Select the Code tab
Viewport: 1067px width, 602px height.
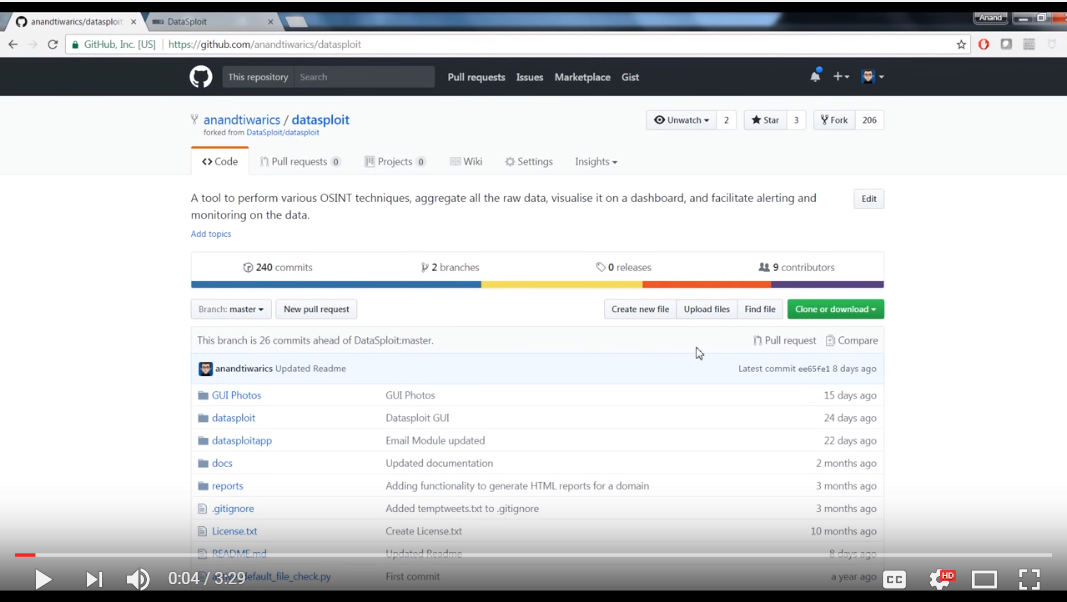pos(220,162)
